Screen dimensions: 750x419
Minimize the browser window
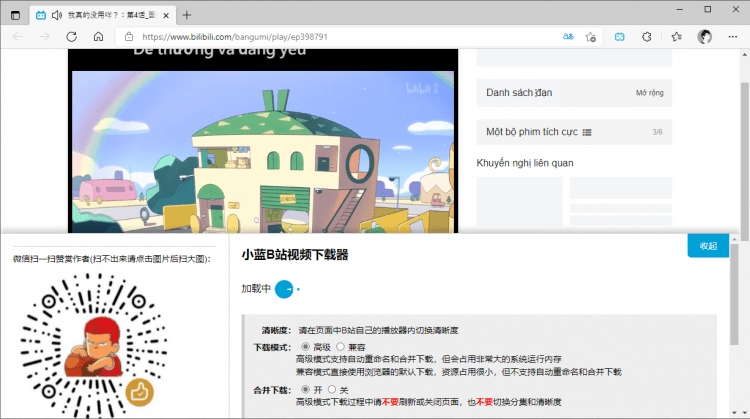pyautogui.click(x=680, y=9)
